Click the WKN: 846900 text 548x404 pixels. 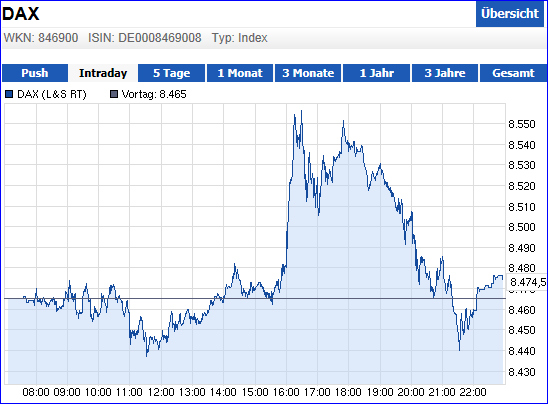click(41, 38)
